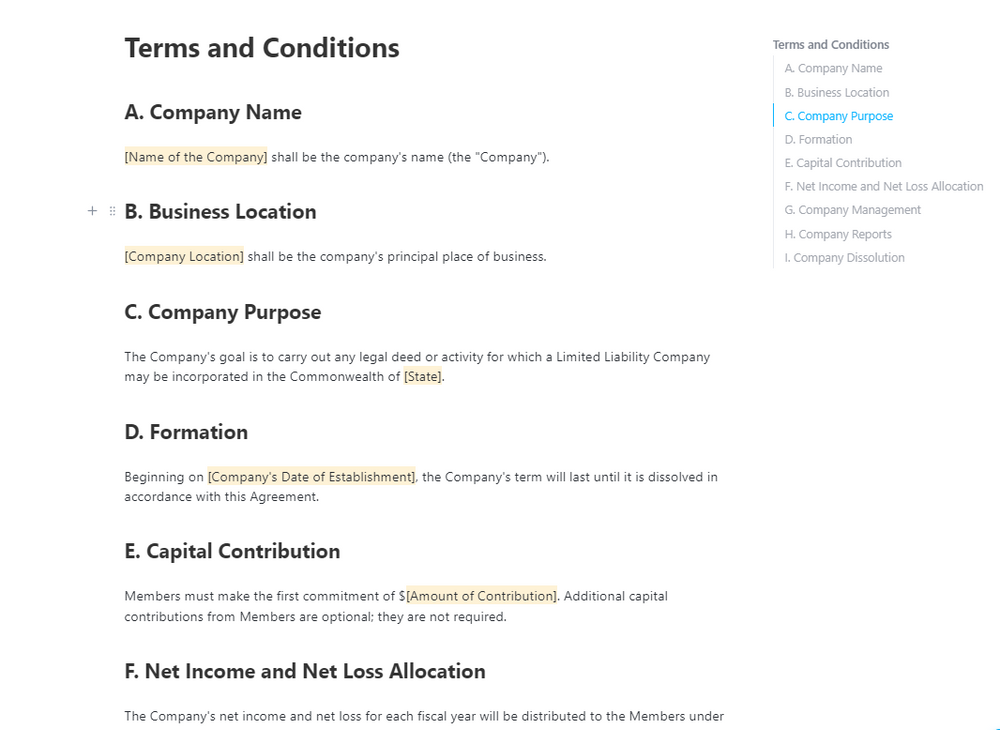Open C. Company Purpose in outline sidebar

pos(838,116)
